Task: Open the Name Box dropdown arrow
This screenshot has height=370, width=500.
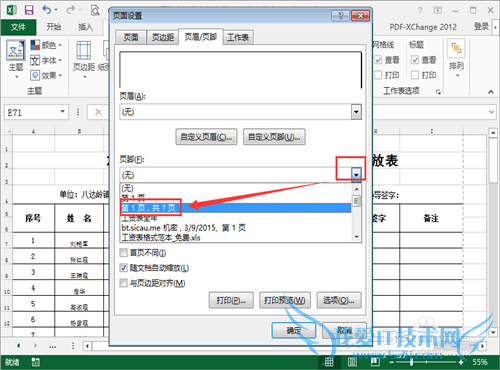Action: (x=62, y=112)
